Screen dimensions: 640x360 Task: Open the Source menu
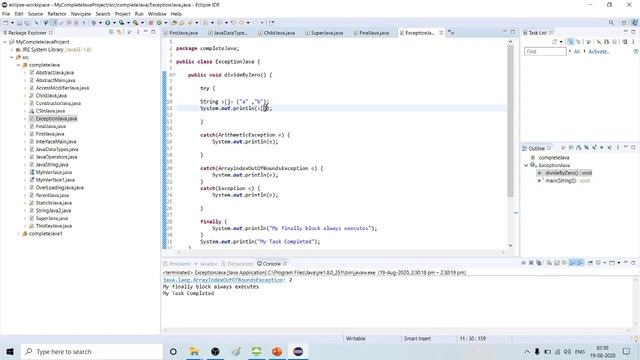(x=35, y=14)
